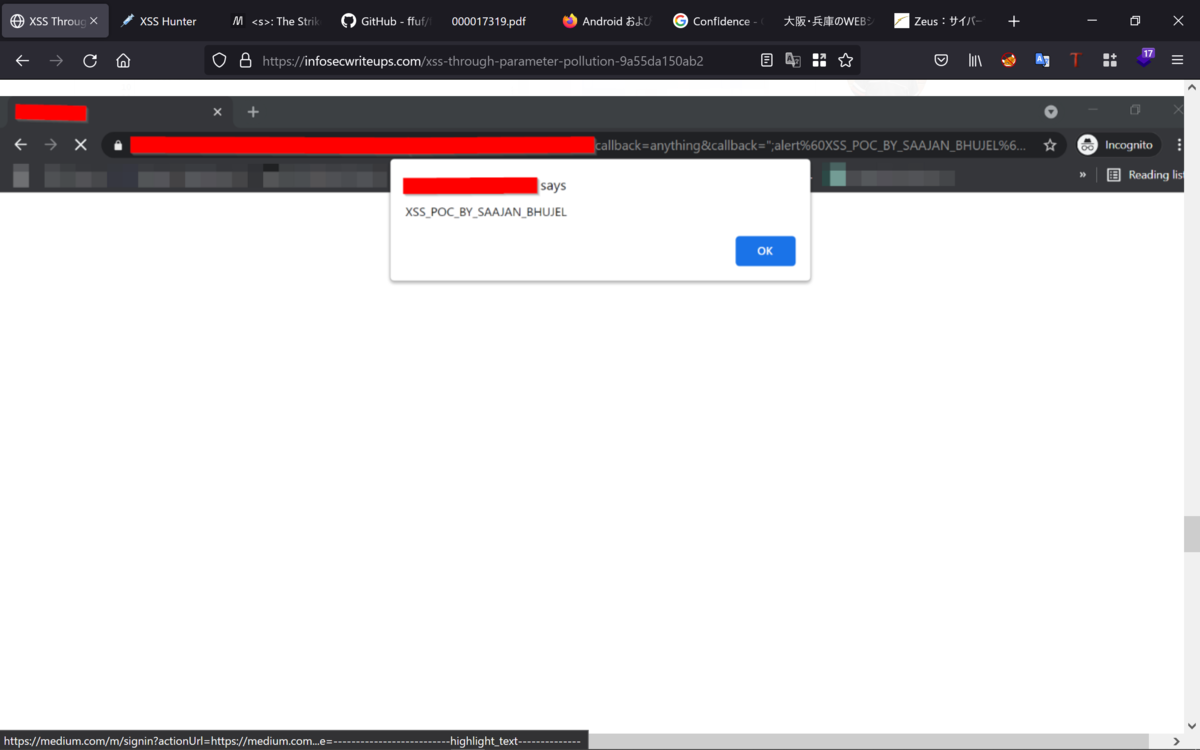Image resolution: width=1200 pixels, height=750 pixels.
Task: Reload the infosecwriteups page
Action: (x=89, y=60)
